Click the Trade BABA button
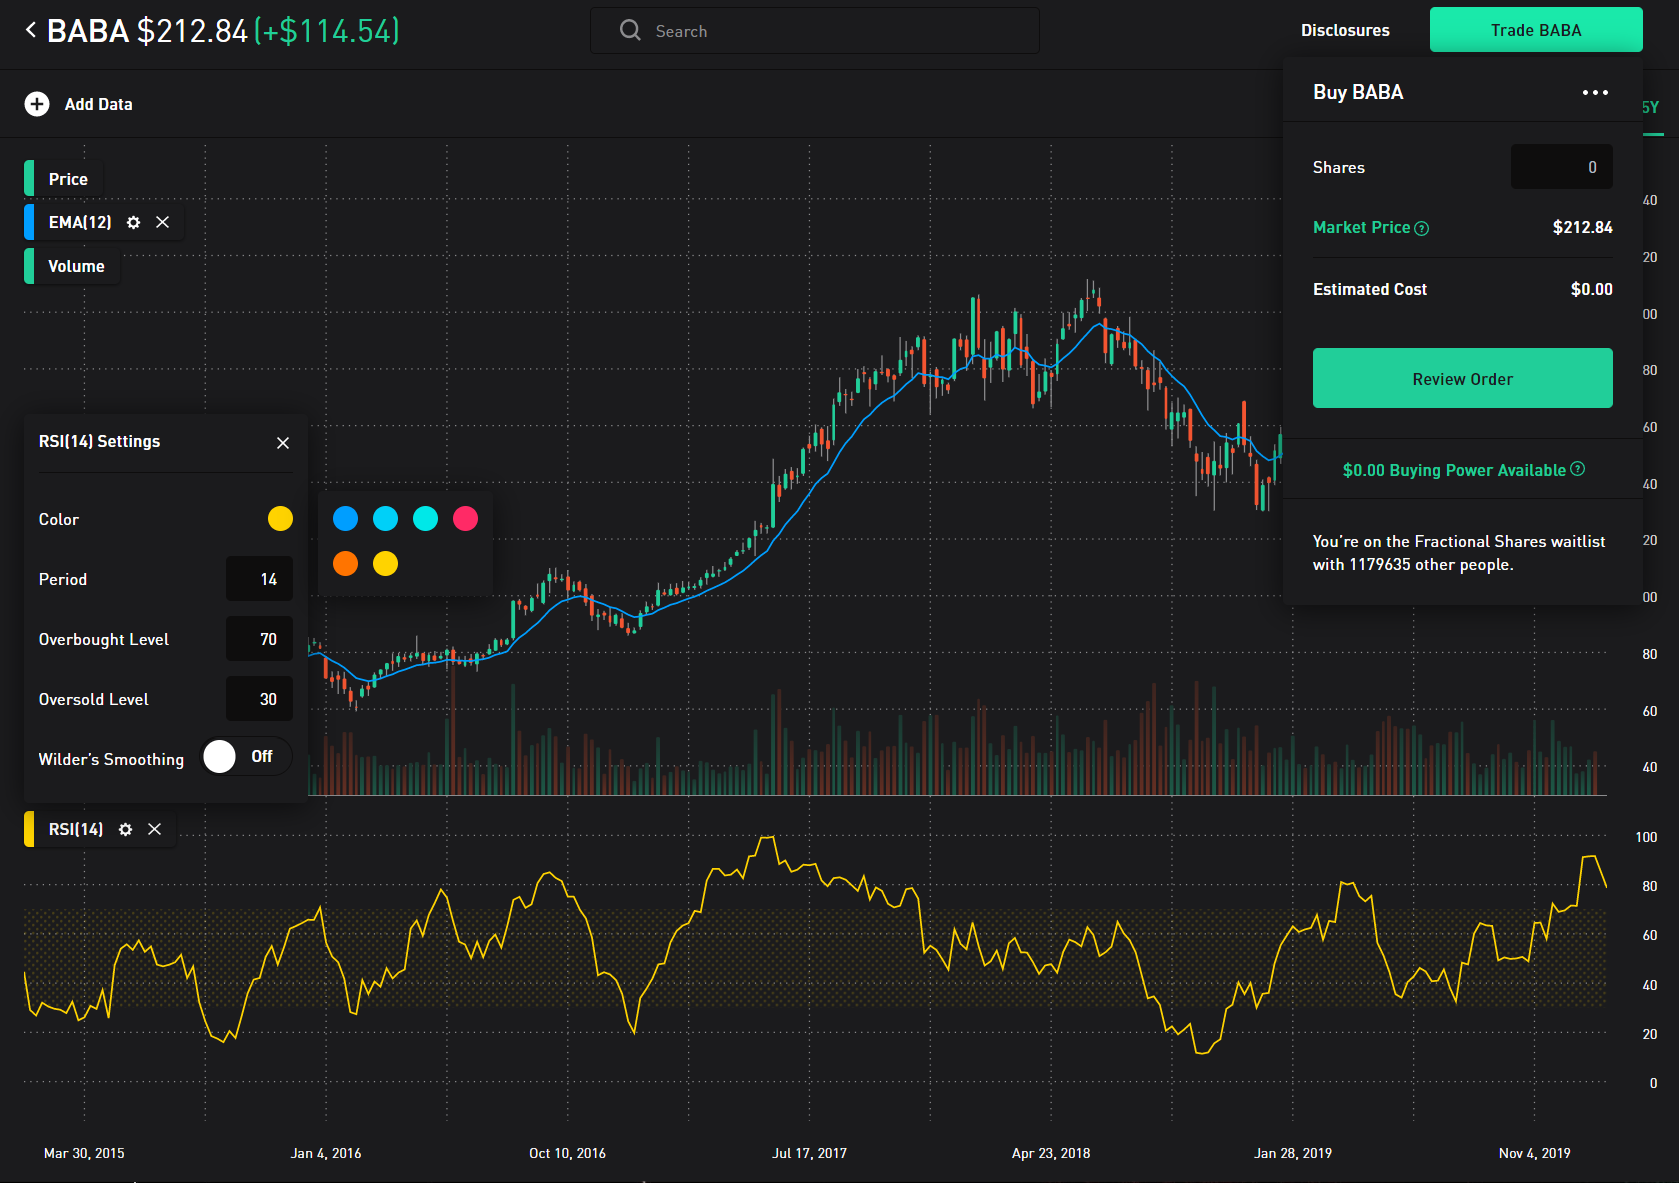Screen dimensions: 1679x1183 (1535, 30)
